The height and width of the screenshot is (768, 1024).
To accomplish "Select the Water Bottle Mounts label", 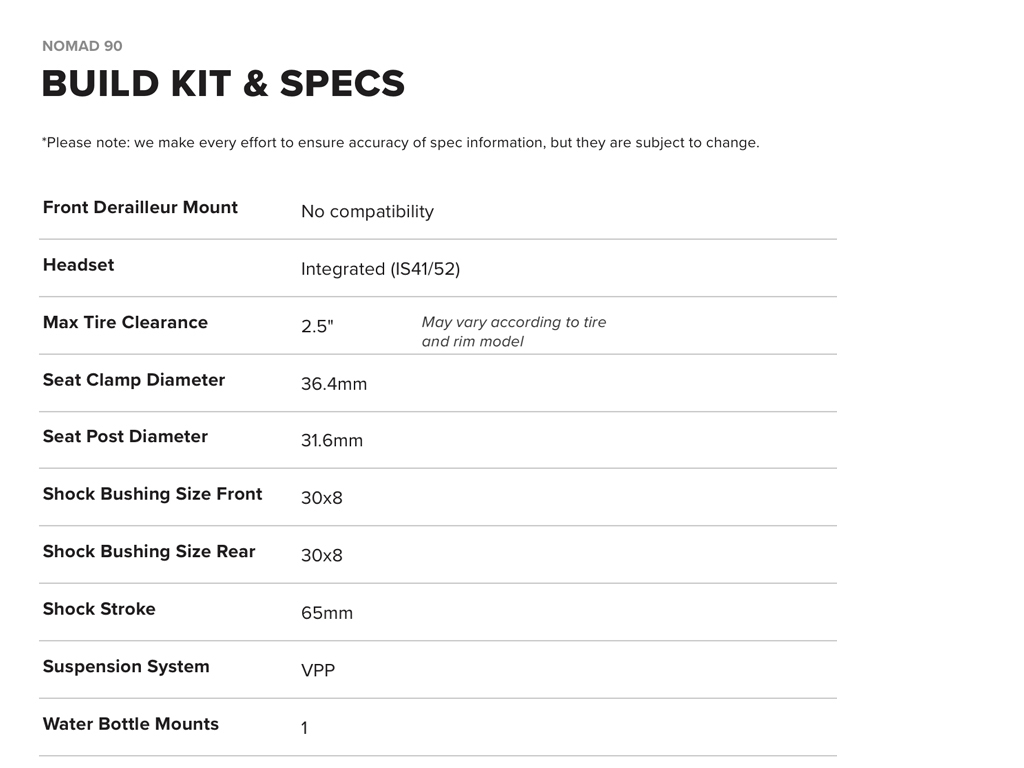I will pyautogui.click(x=130, y=724).
